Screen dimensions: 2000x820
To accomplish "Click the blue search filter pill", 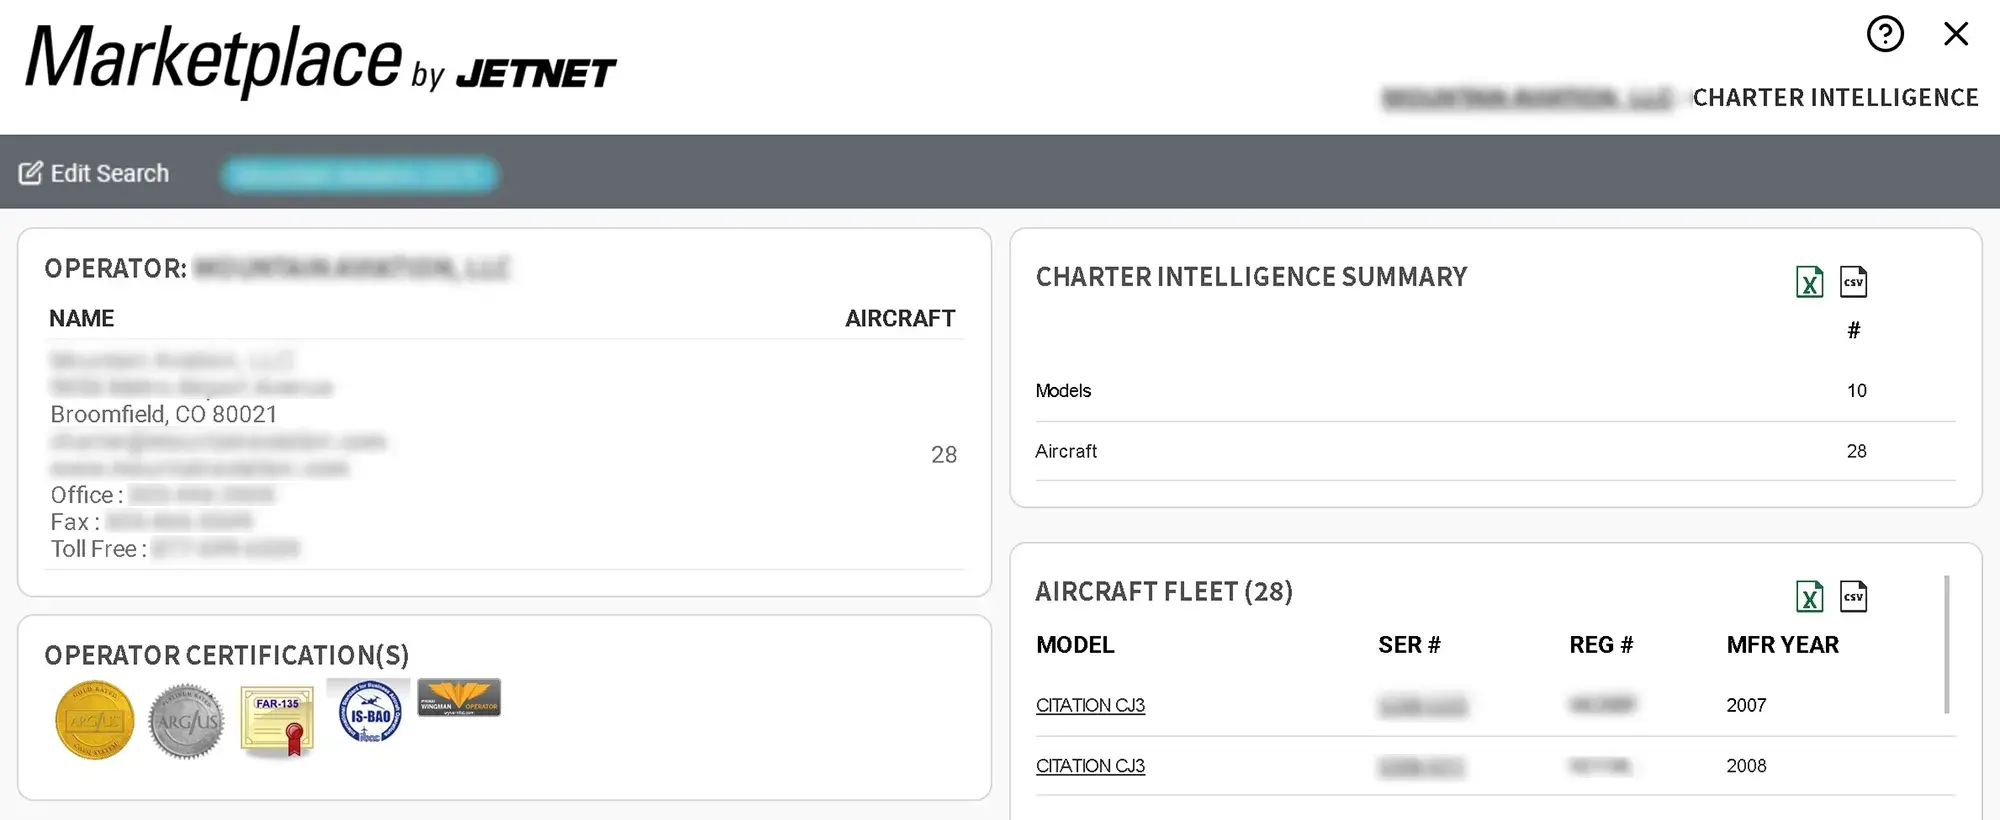I will point(359,174).
